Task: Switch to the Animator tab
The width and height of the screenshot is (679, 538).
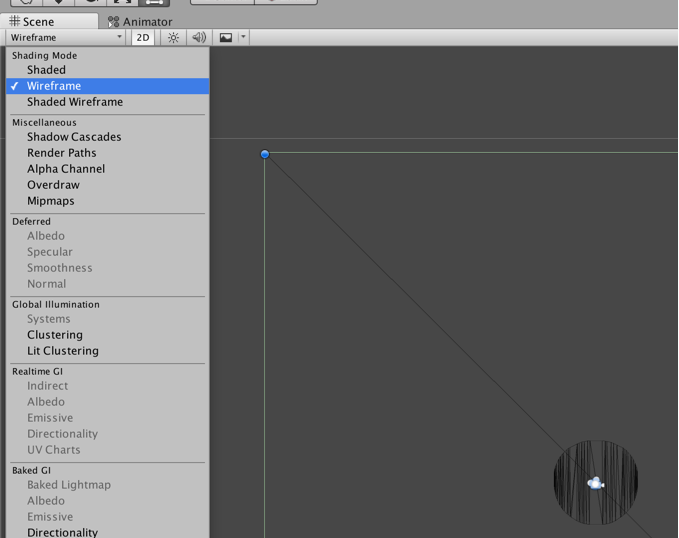Action: (140, 21)
